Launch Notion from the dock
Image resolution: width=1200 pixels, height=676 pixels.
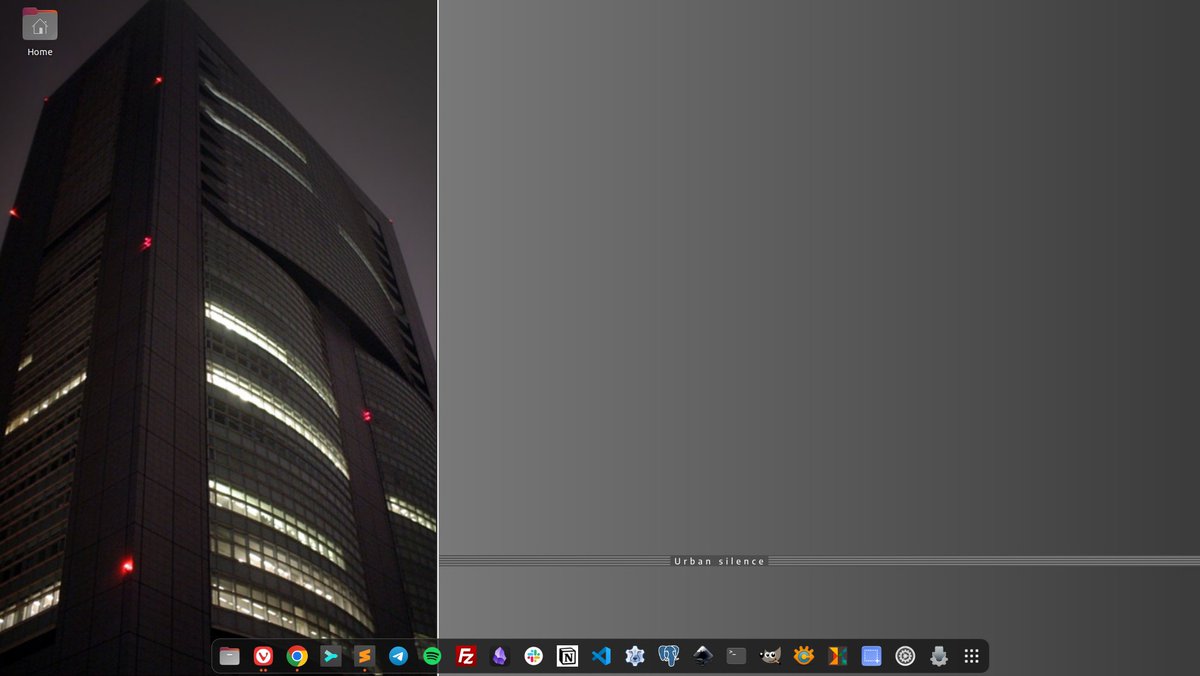tap(567, 656)
